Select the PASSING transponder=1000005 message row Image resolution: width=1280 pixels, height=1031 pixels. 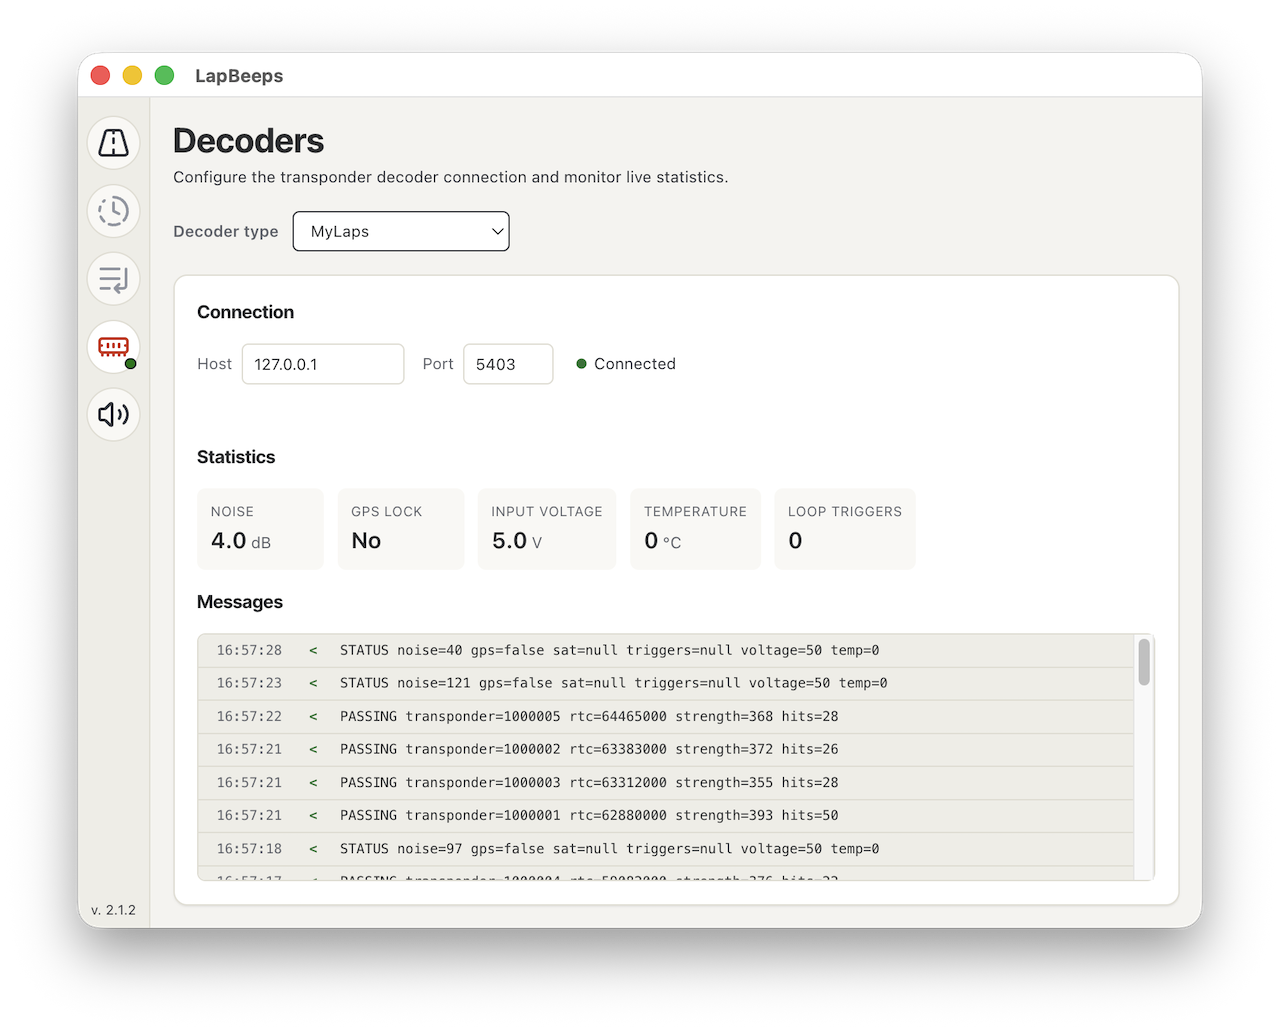(x=666, y=717)
